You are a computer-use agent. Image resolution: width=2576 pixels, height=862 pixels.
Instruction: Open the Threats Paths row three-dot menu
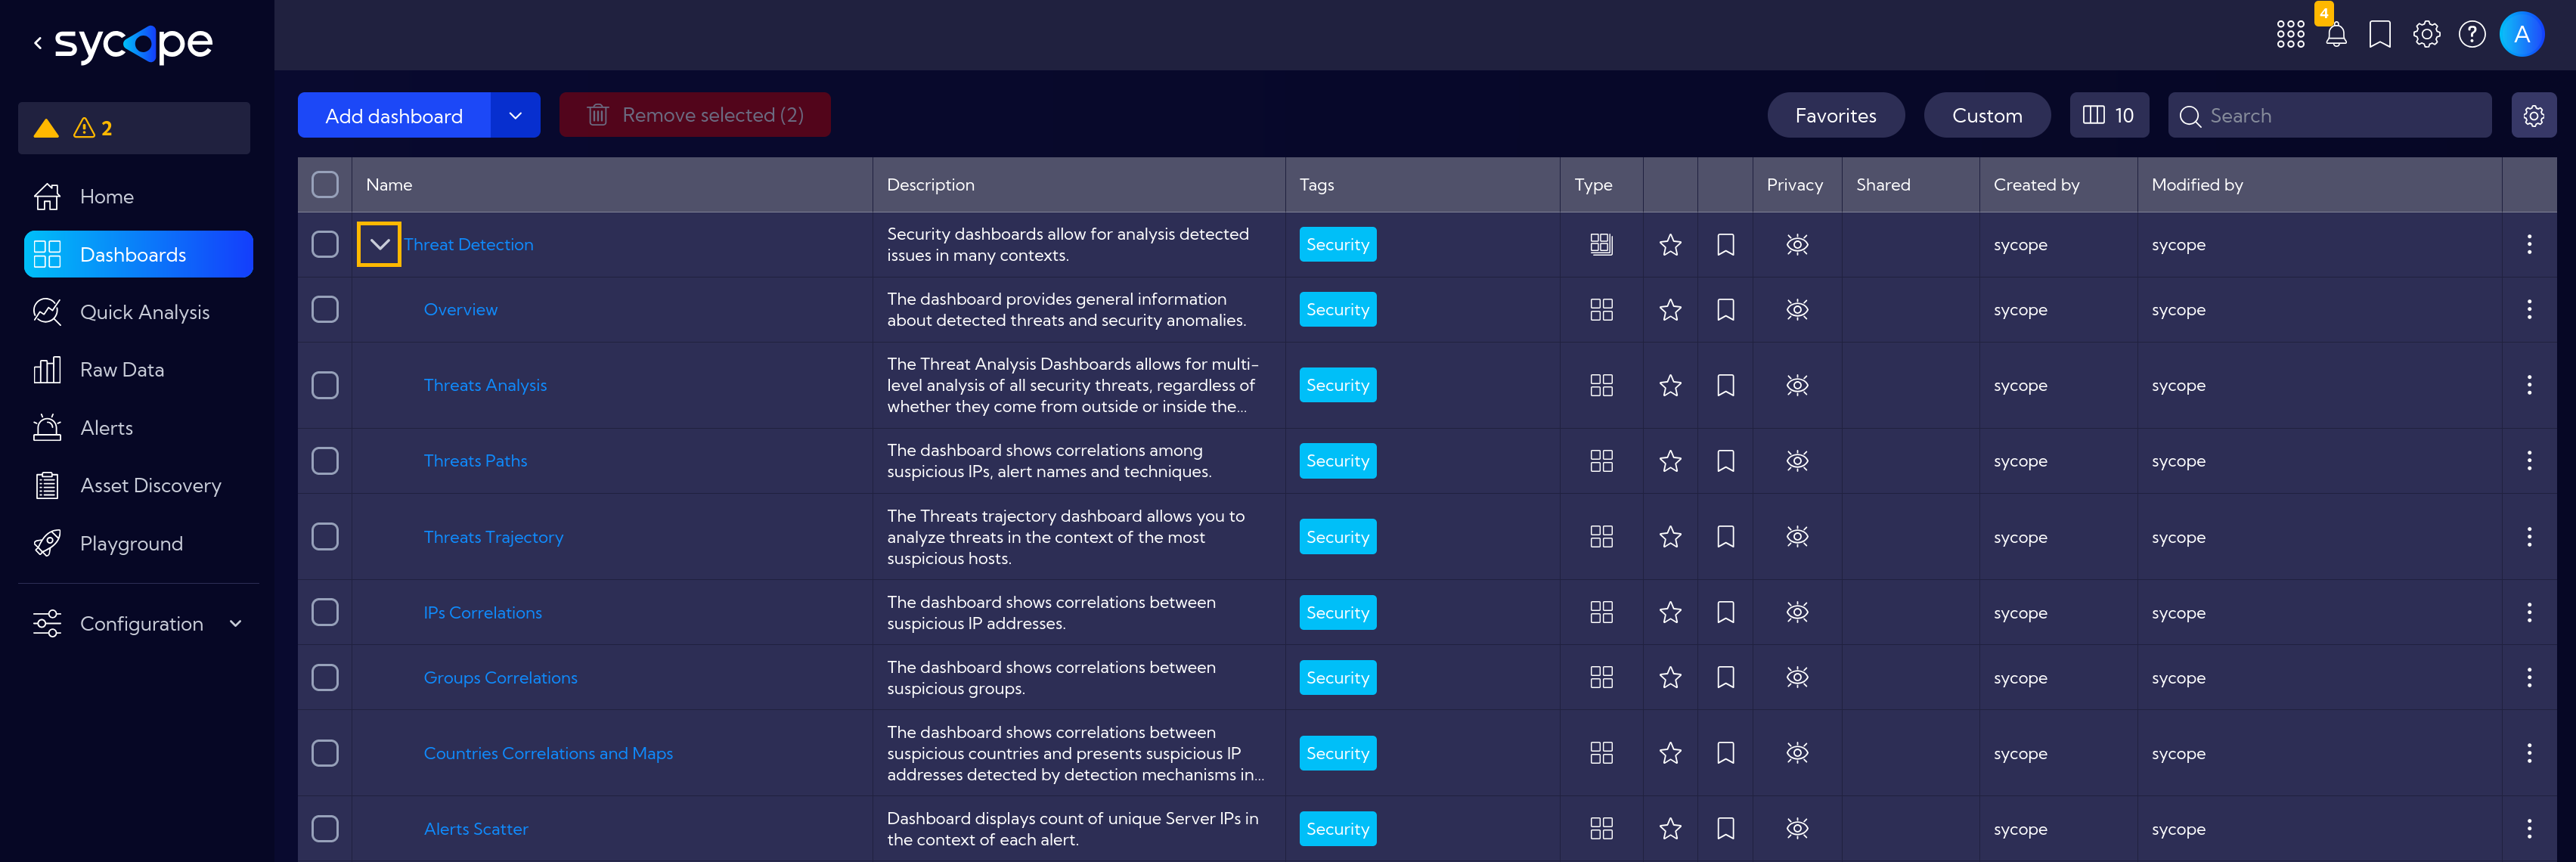point(2529,461)
